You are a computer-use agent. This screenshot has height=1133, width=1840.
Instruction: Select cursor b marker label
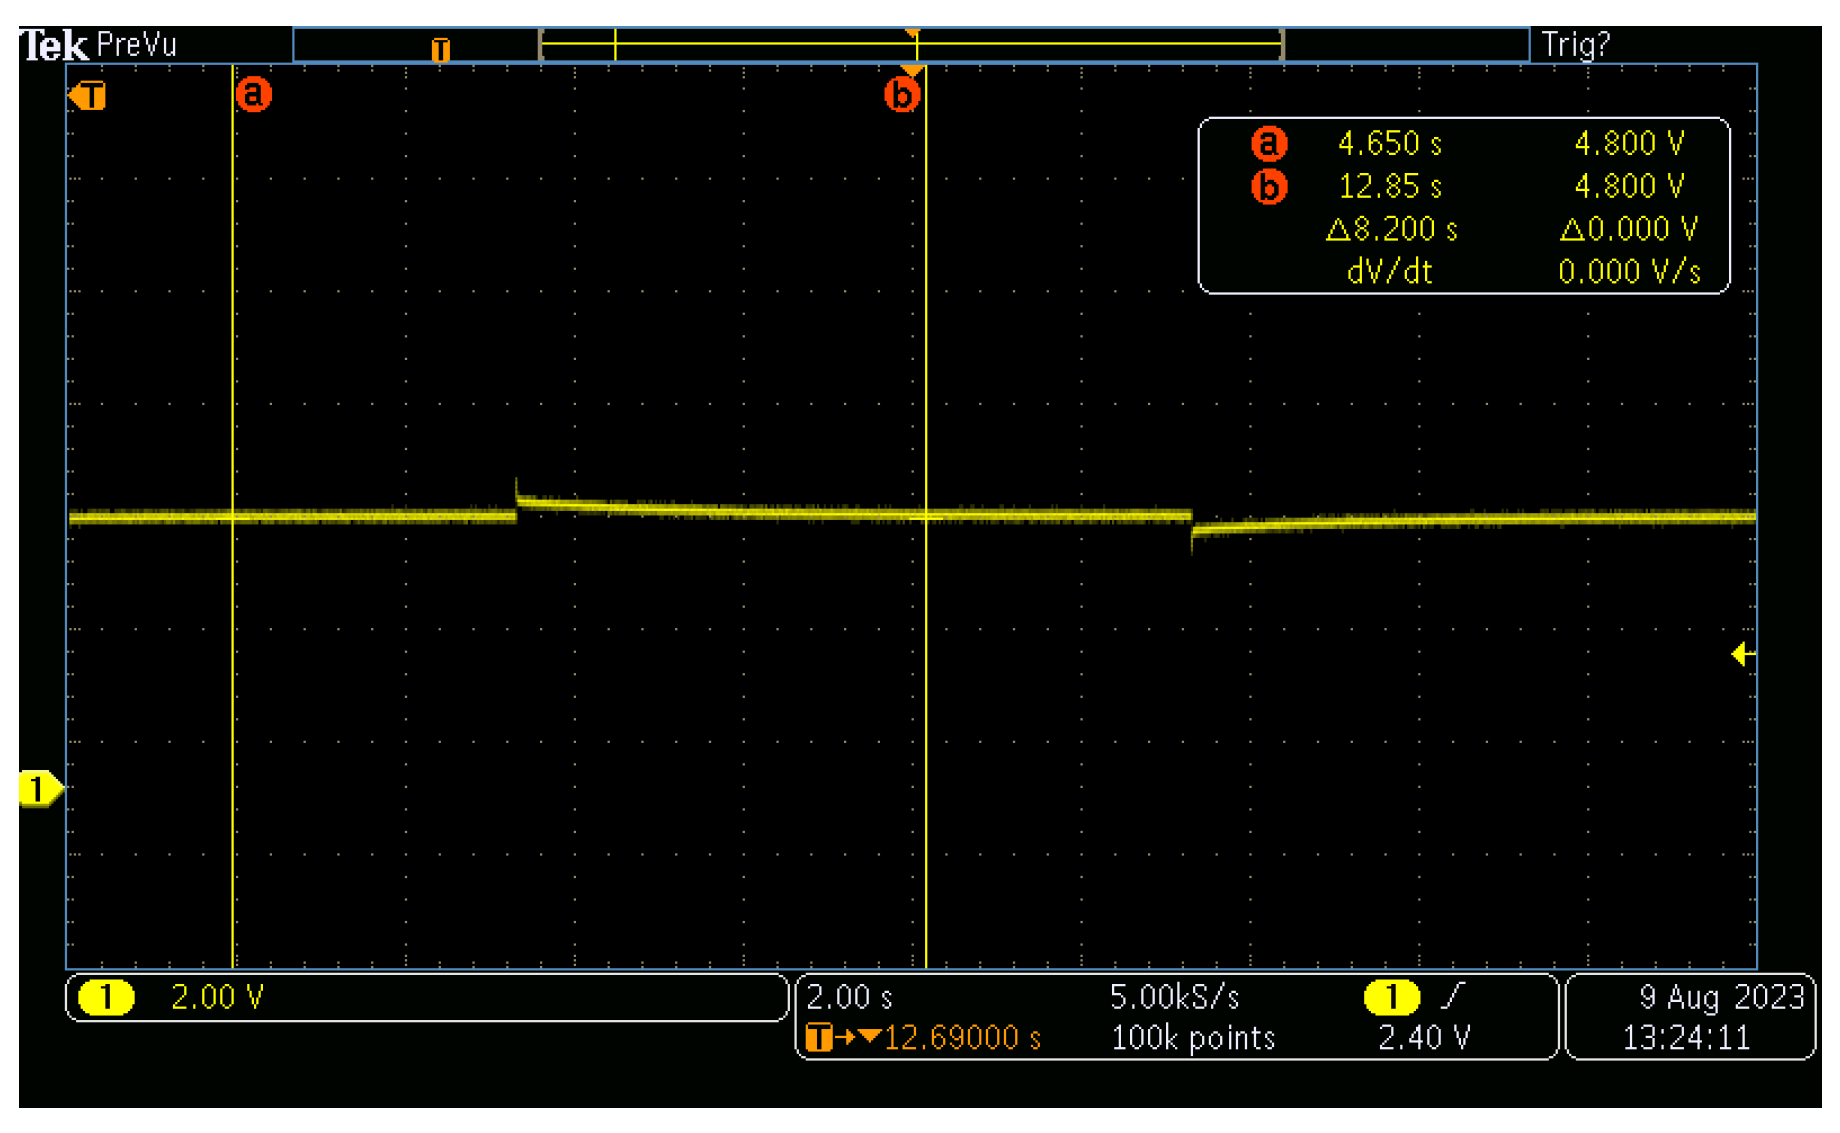pos(902,95)
